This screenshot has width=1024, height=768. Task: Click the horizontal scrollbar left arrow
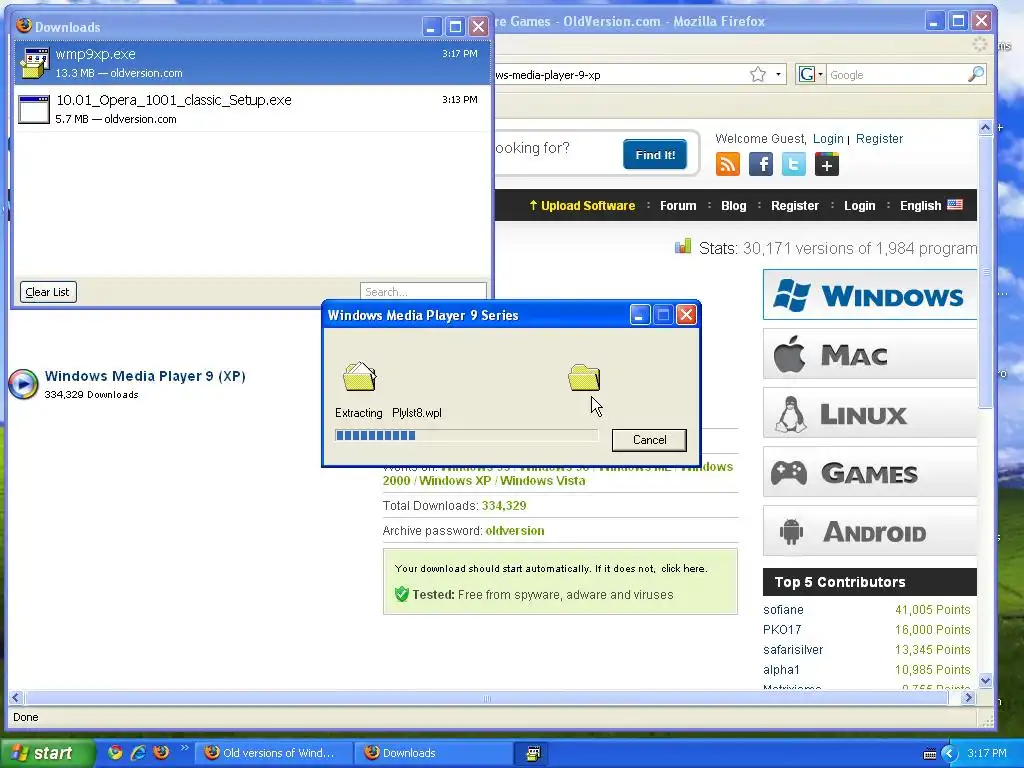(x=15, y=697)
